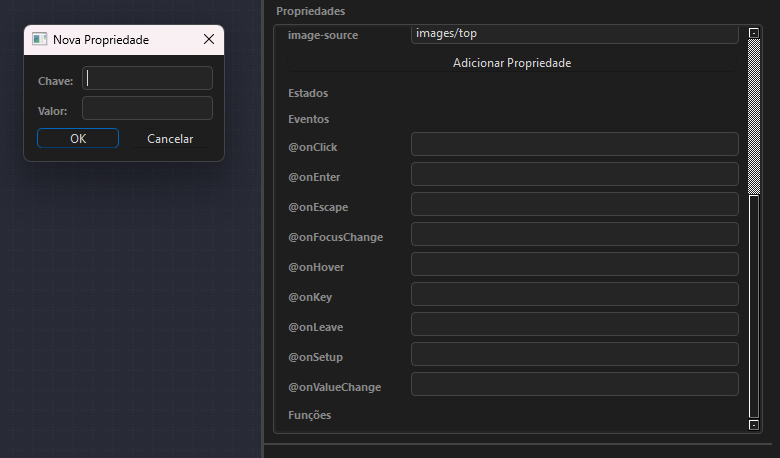The height and width of the screenshot is (458, 780).
Task: Close the Nova Propriedade dialog
Action: coord(209,39)
